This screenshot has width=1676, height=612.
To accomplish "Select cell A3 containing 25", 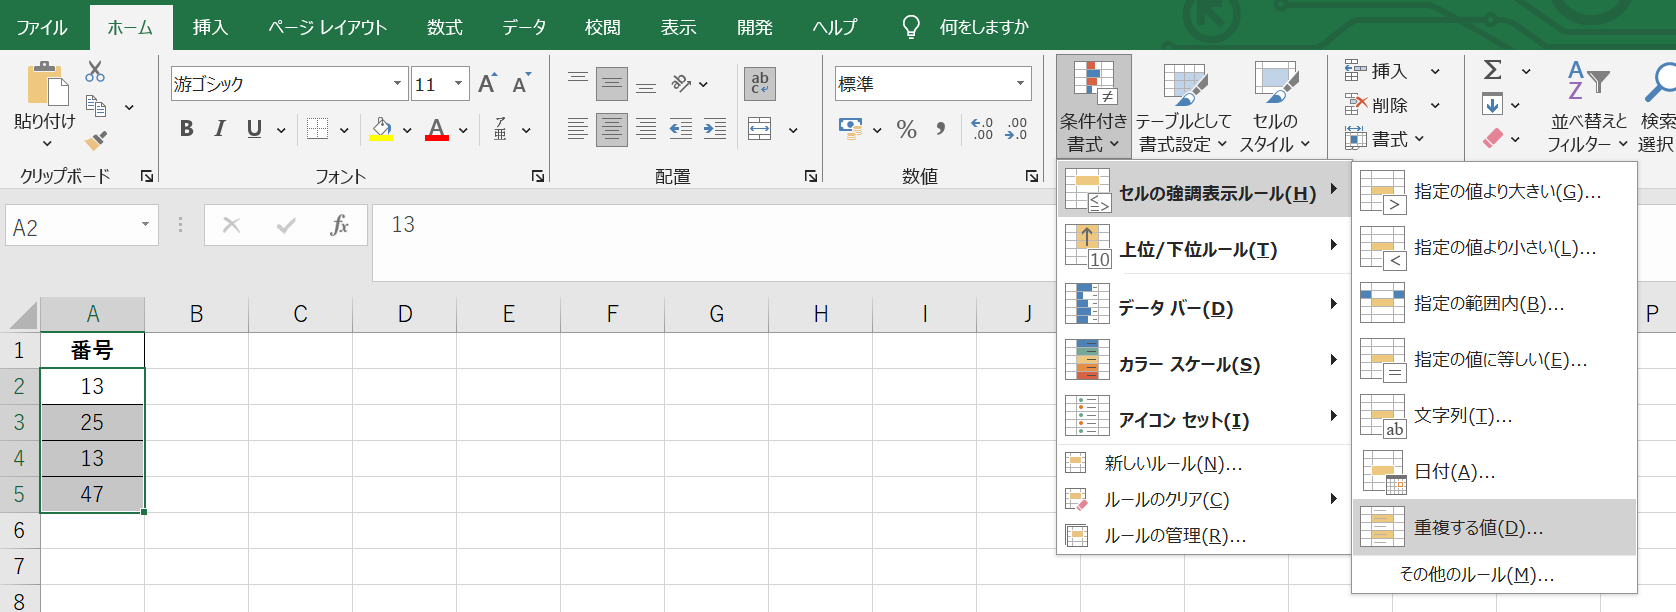I will click(x=92, y=423).
